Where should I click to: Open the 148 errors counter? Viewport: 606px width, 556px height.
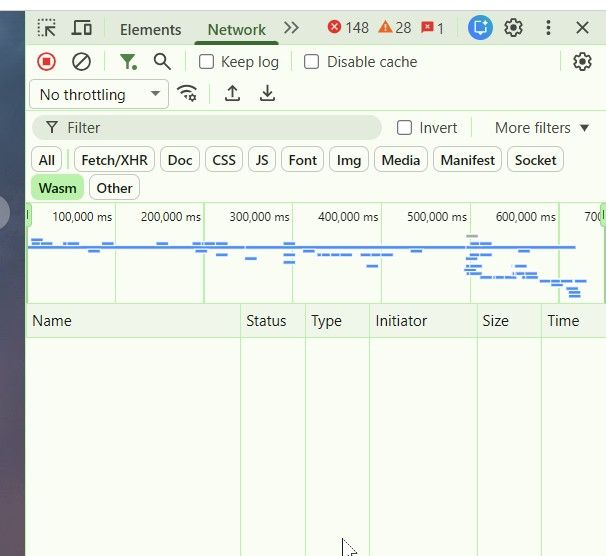tap(348, 28)
